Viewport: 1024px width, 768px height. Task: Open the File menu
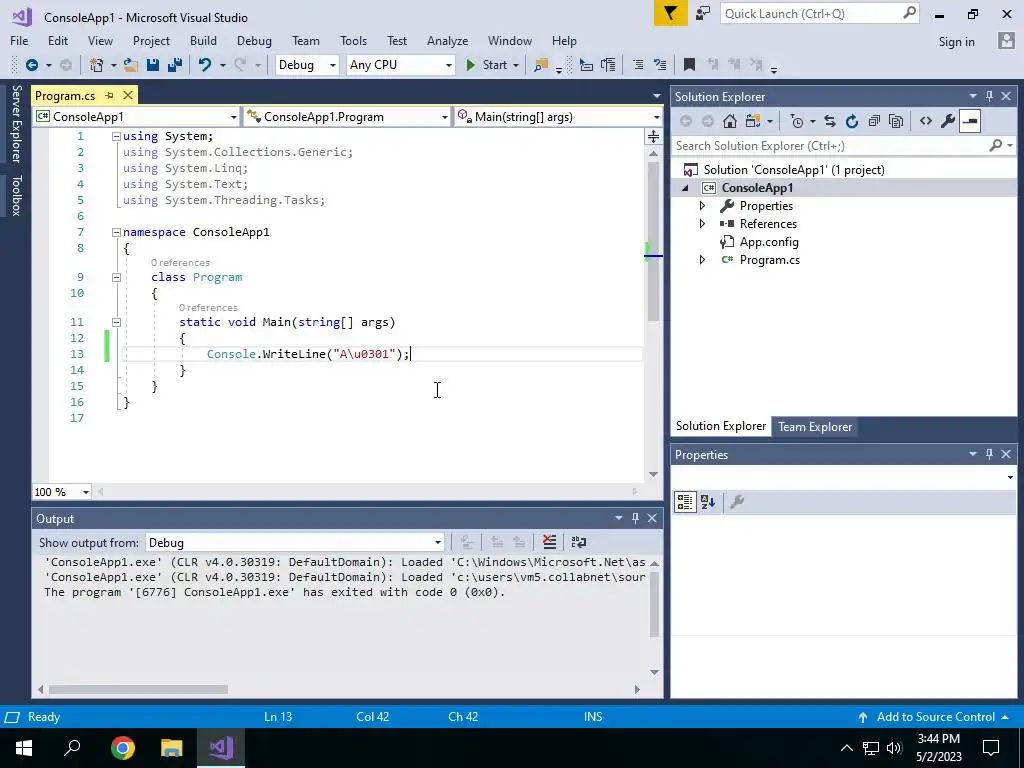pos(19,40)
